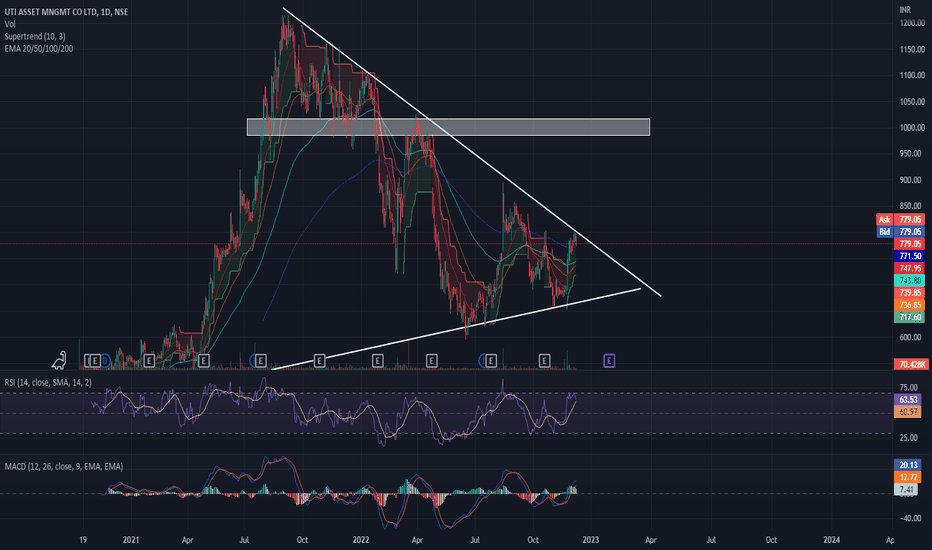Click the MACD signal value tag 12.72

click(x=908, y=477)
